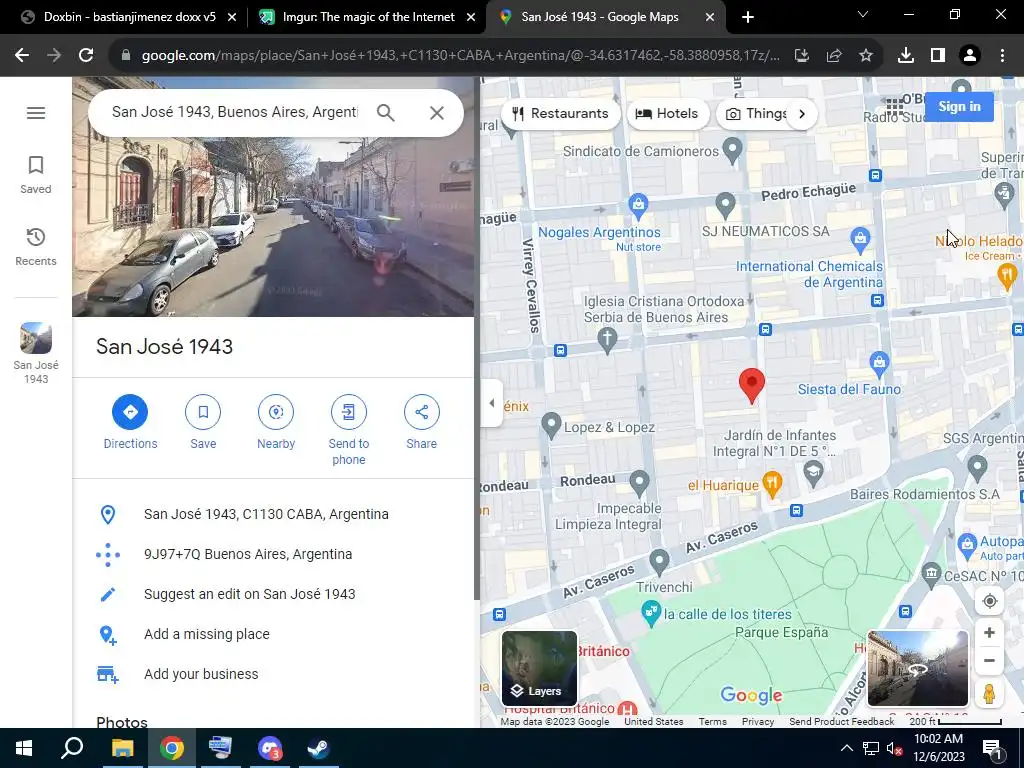Open the Recents sidebar item
1024x768 pixels.
pyautogui.click(x=36, y=247)
